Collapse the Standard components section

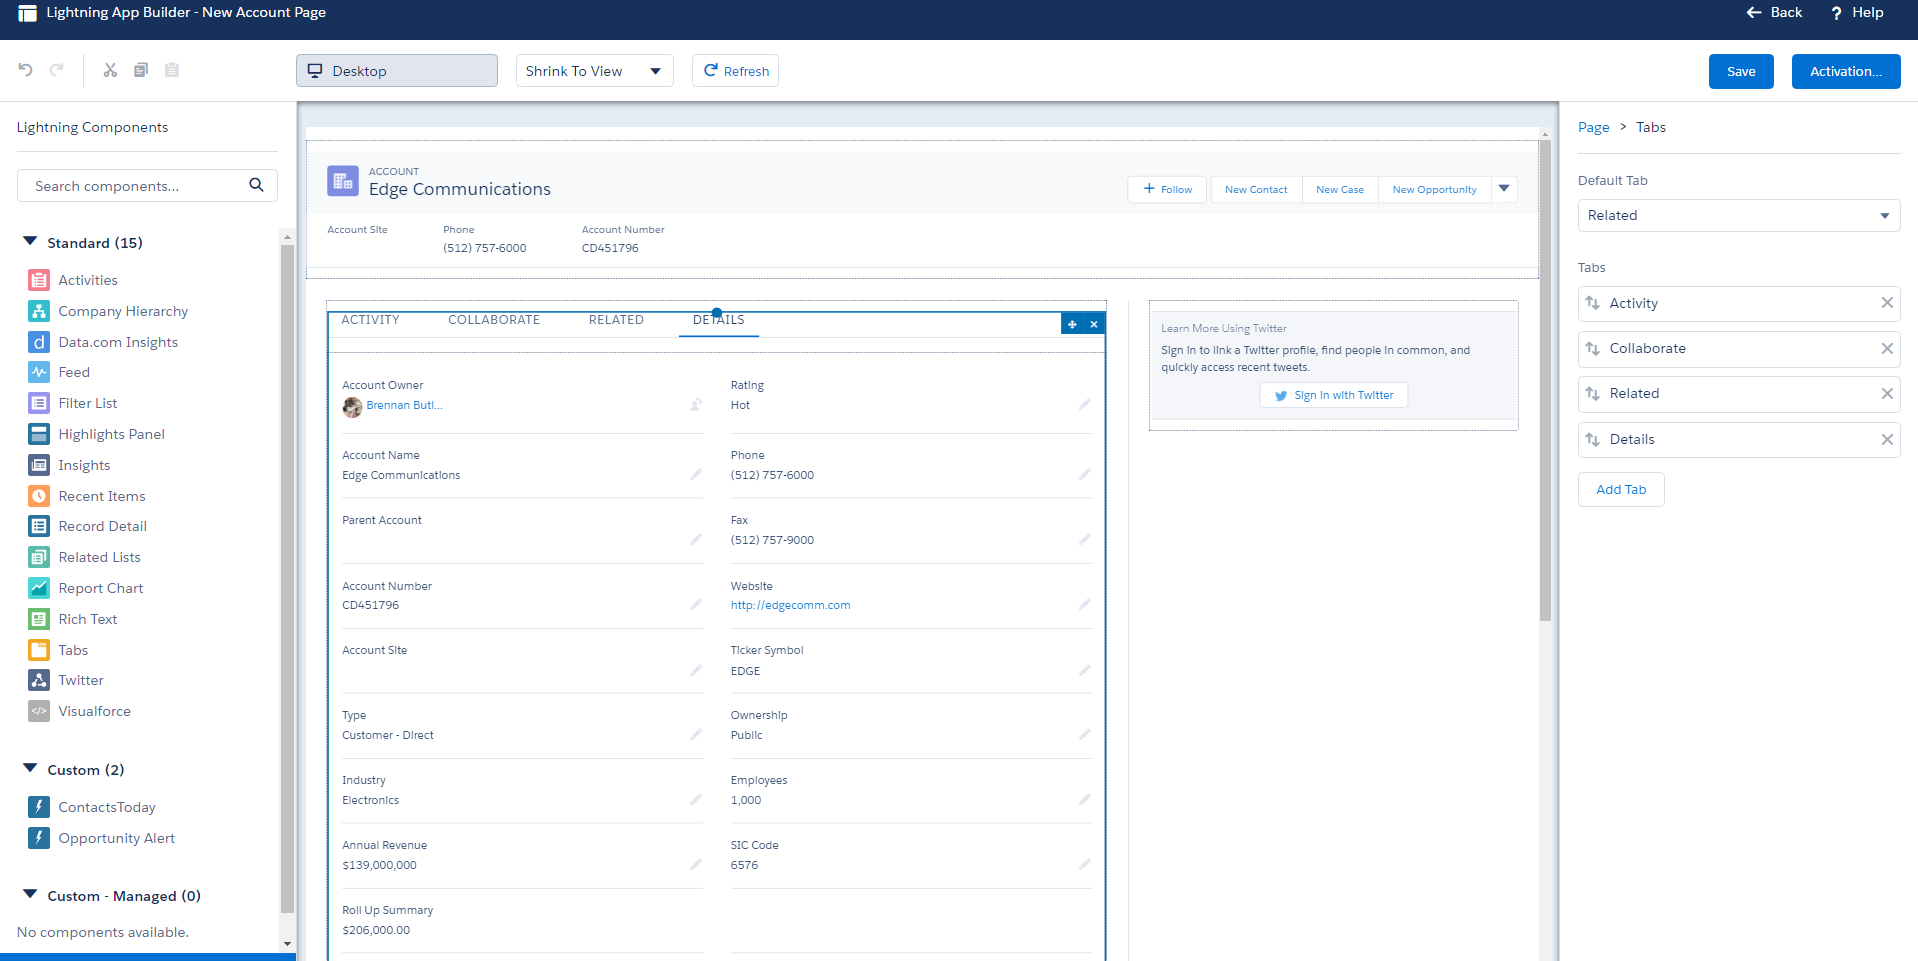coord(30,242)
